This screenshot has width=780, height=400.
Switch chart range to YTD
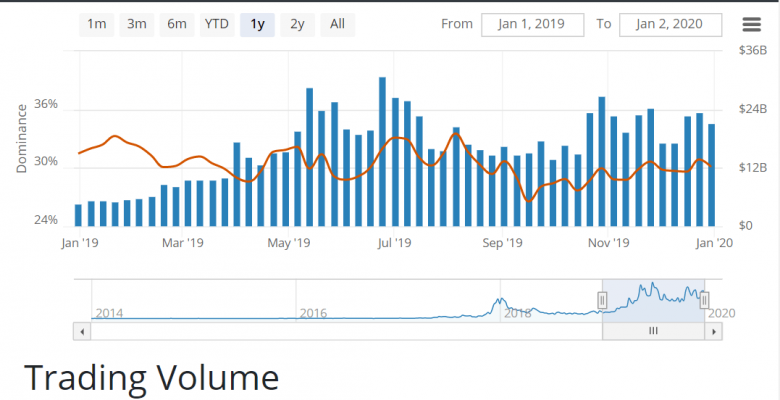[x=217, y=24]
